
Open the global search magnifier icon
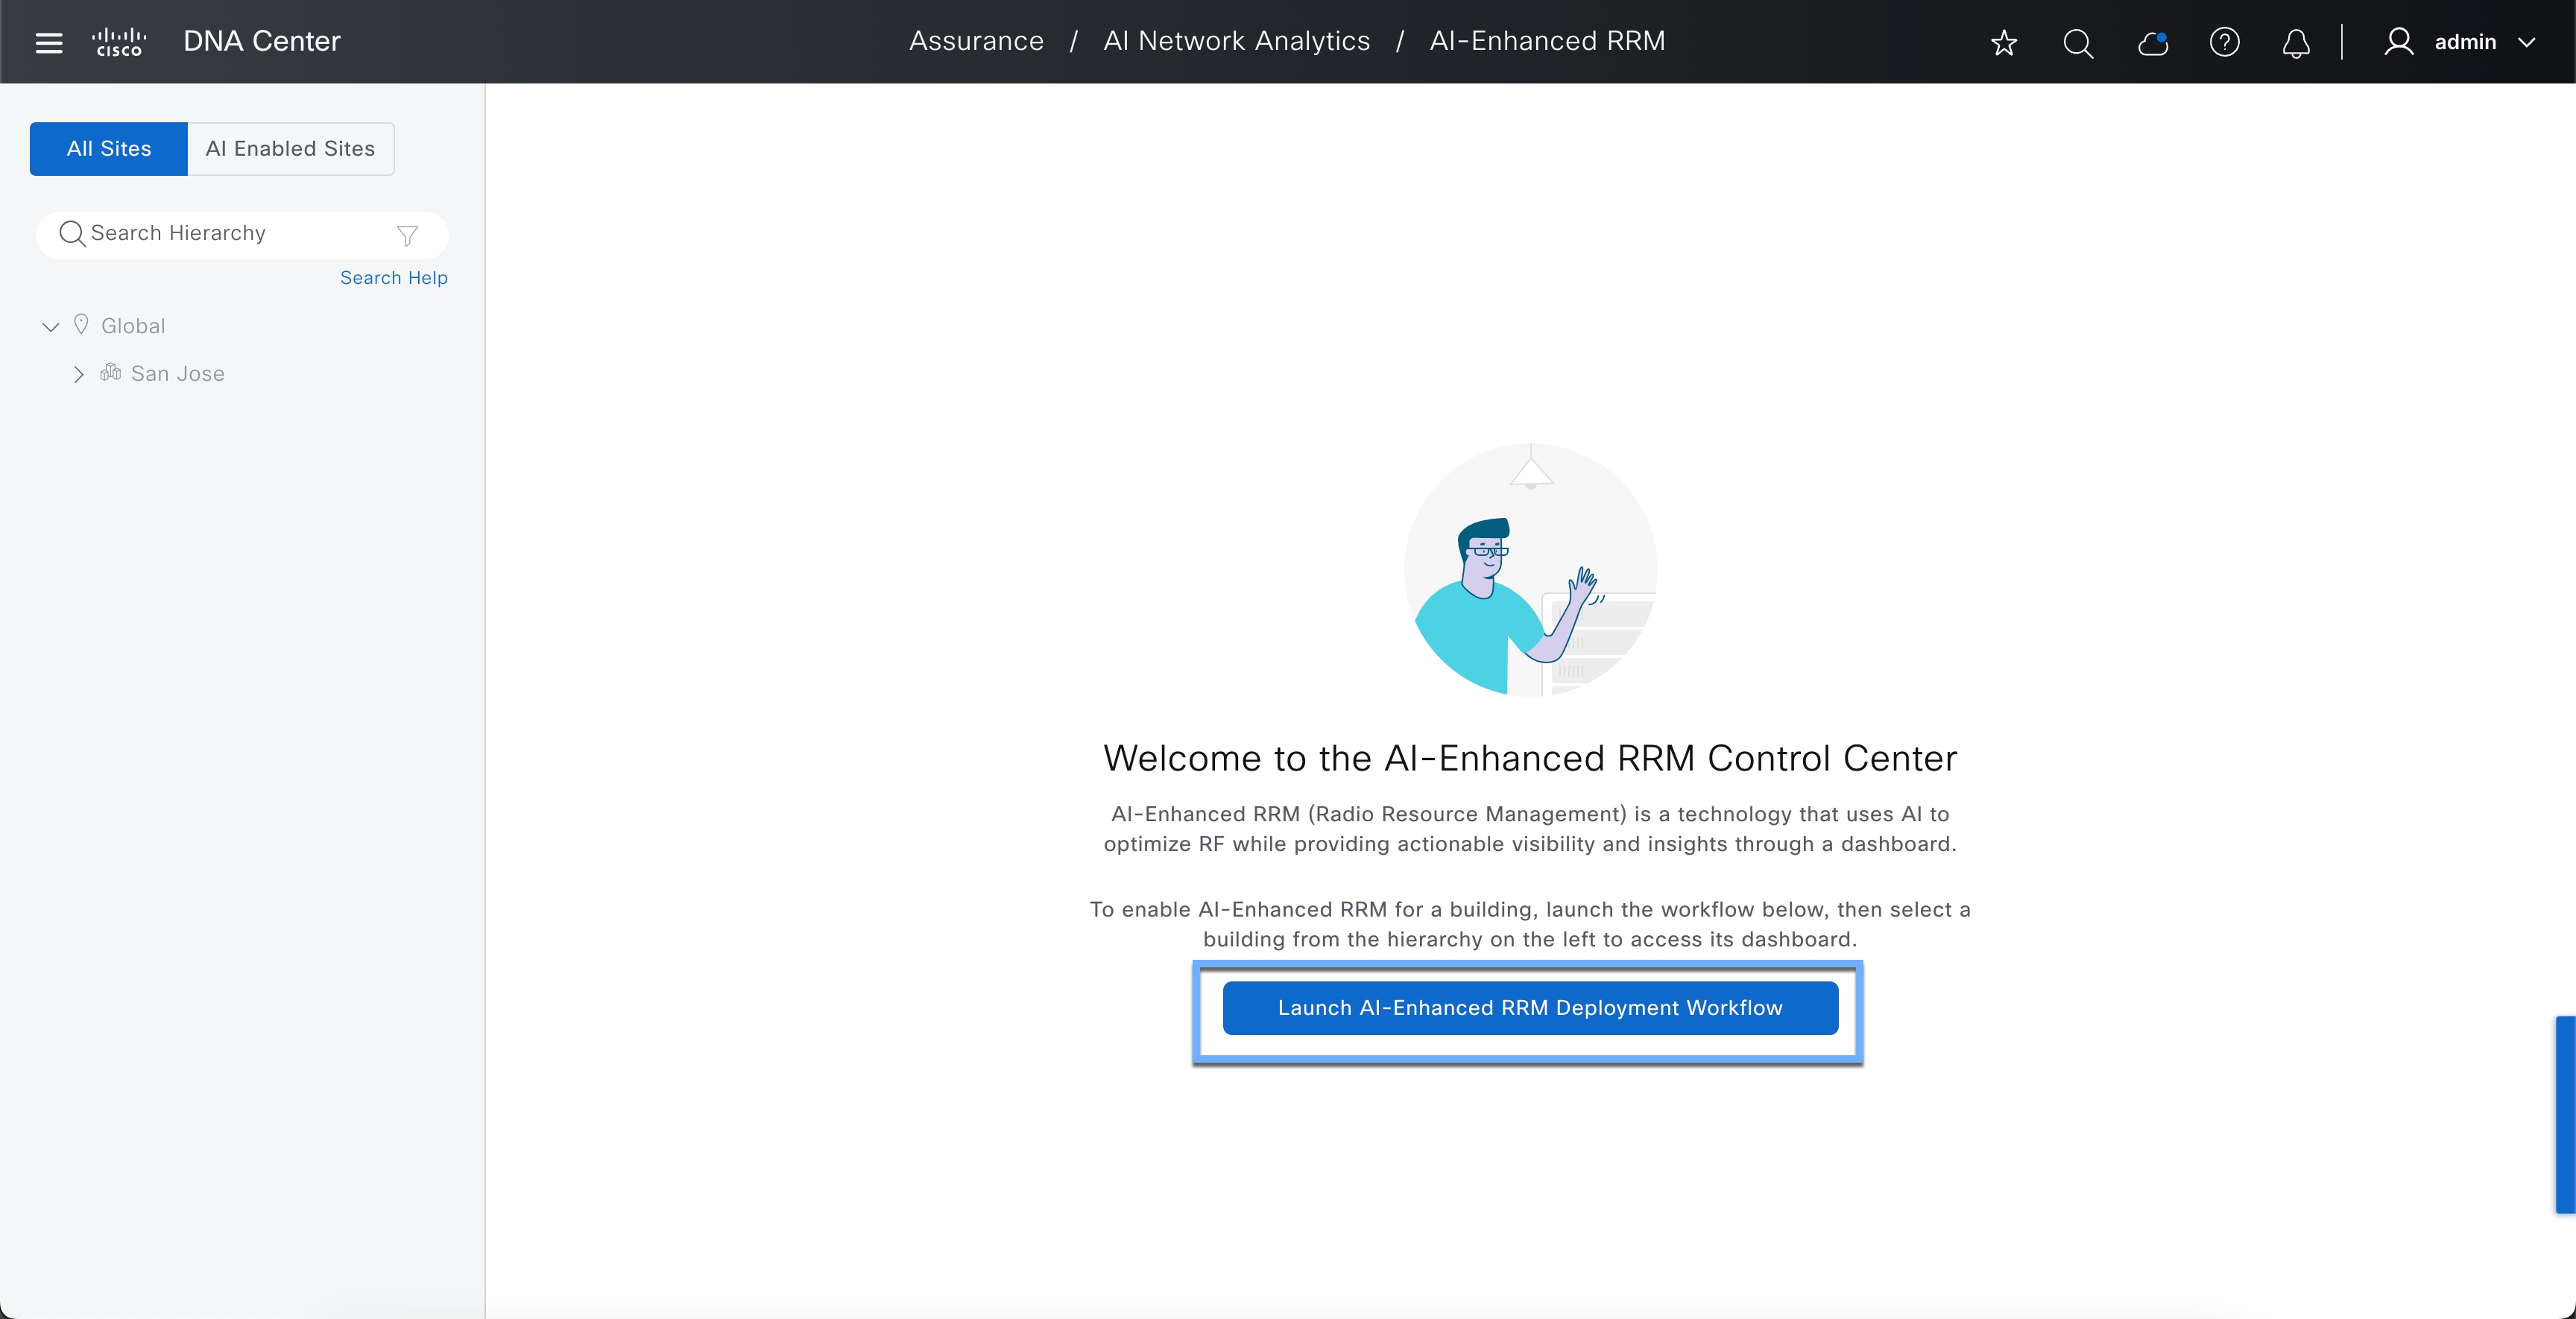click(2077, 42)
